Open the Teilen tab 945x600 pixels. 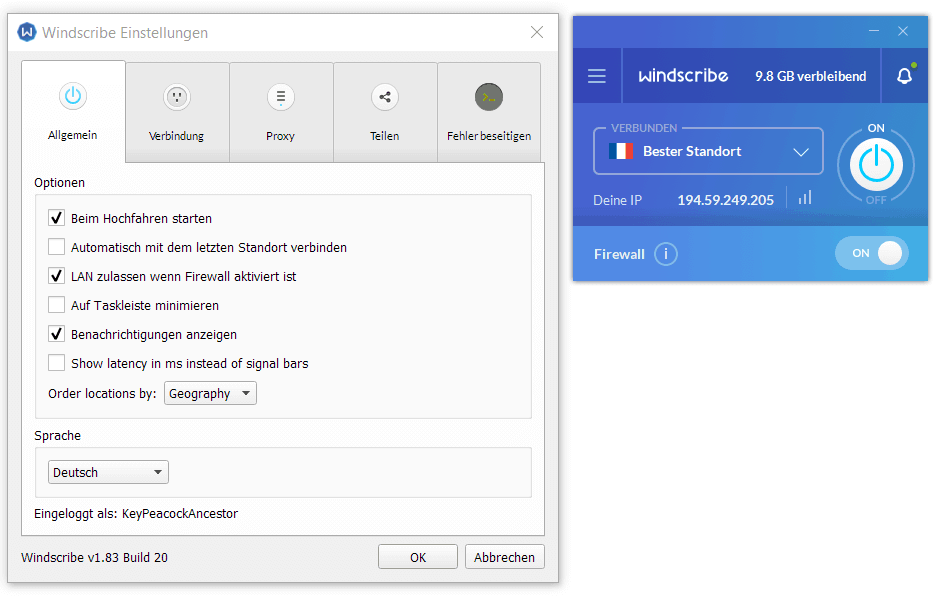point(385,112)
